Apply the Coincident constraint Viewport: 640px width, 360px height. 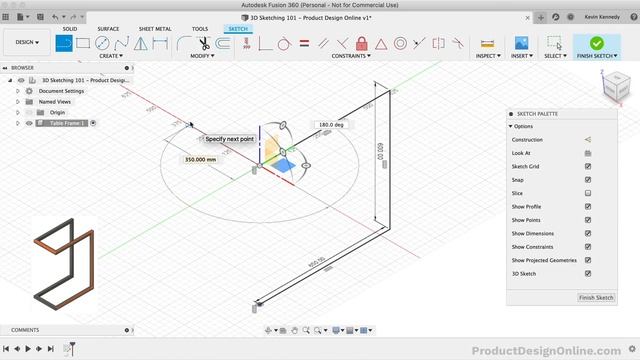tap(265, 43)
